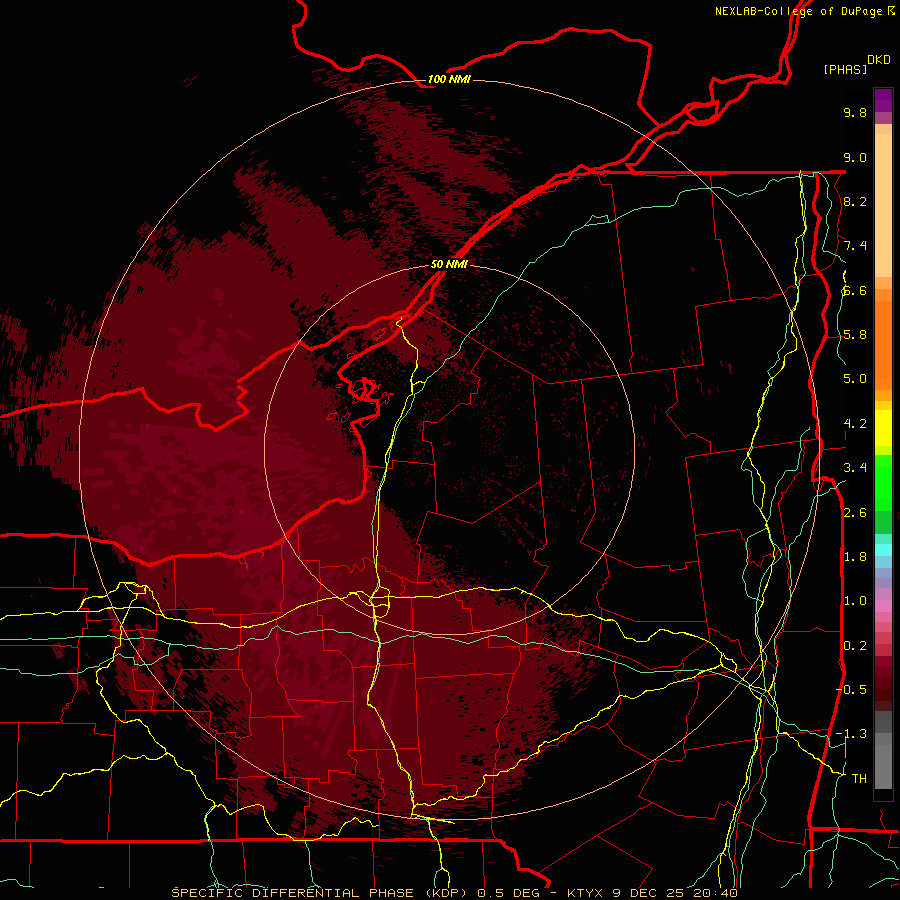Select the 5.0 value on the color scale
The image size is (900, 900).
[x=855, y=379]
